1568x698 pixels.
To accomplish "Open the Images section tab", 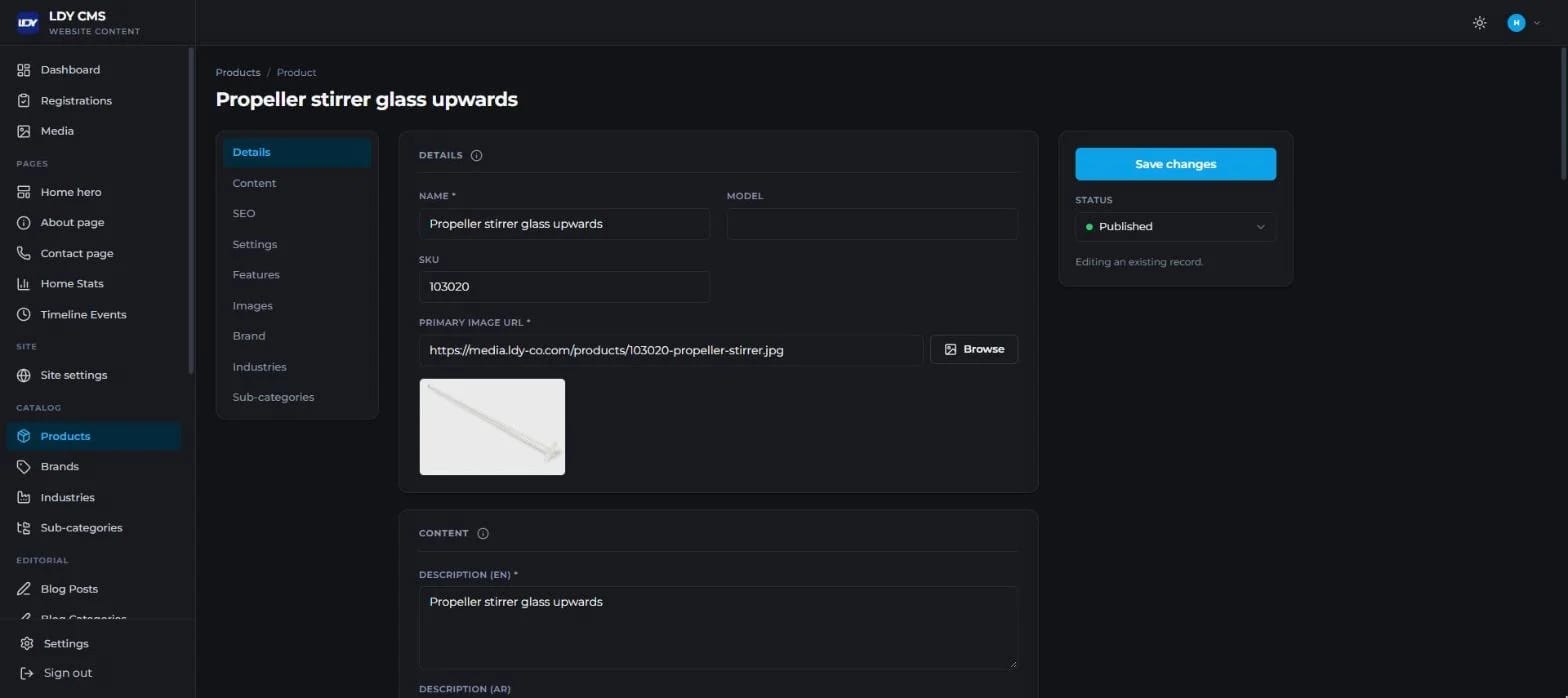I will tap(297, 306).
